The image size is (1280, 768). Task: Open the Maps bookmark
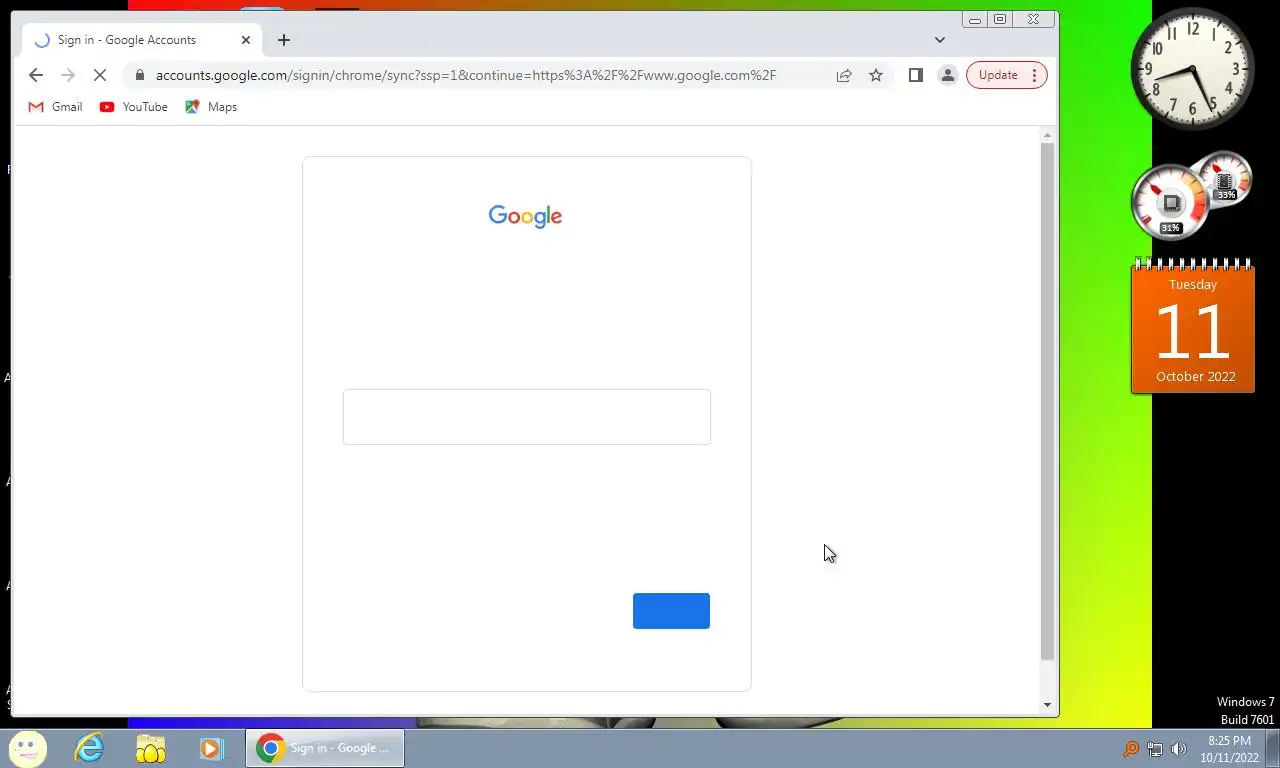211,107
